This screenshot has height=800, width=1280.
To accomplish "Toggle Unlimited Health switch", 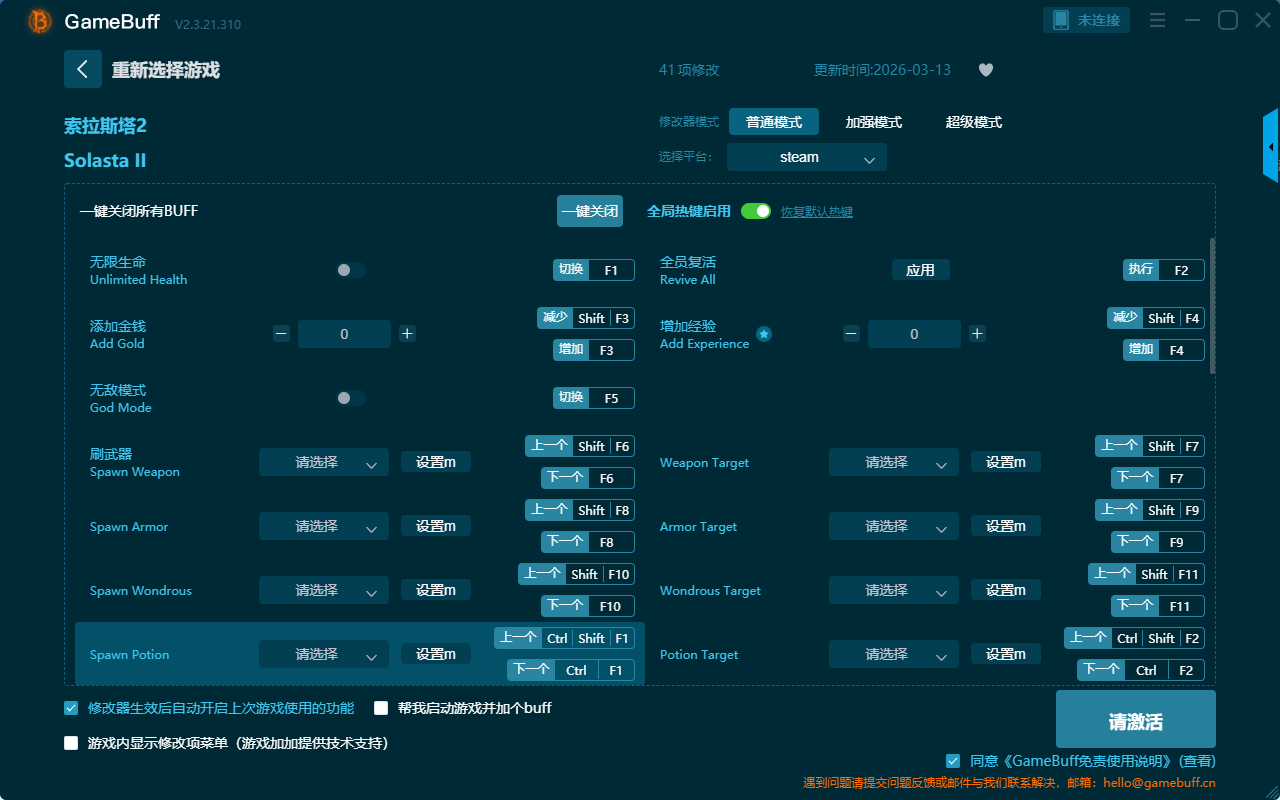I will (350, 270).
